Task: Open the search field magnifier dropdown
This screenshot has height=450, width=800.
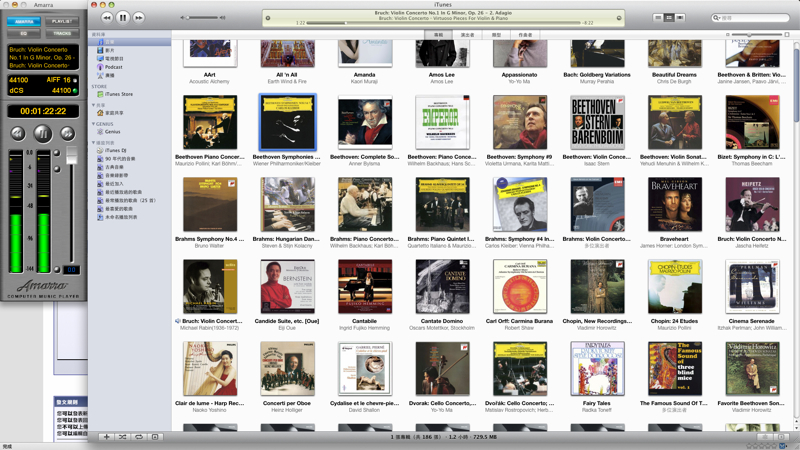Action: pos(717,17)
